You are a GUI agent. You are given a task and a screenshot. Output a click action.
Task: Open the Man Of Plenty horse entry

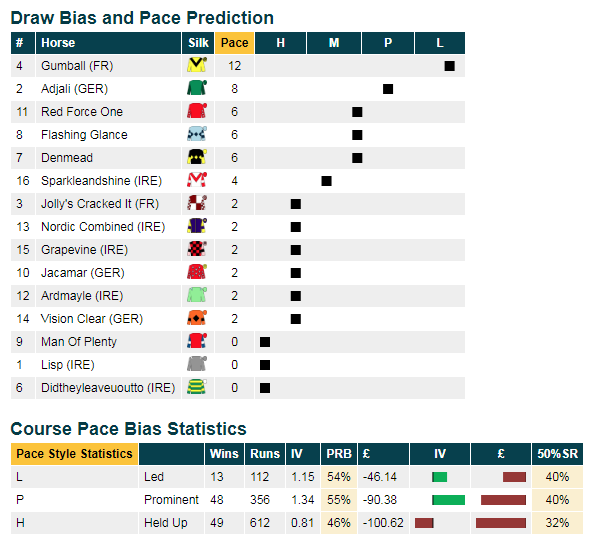79,342
